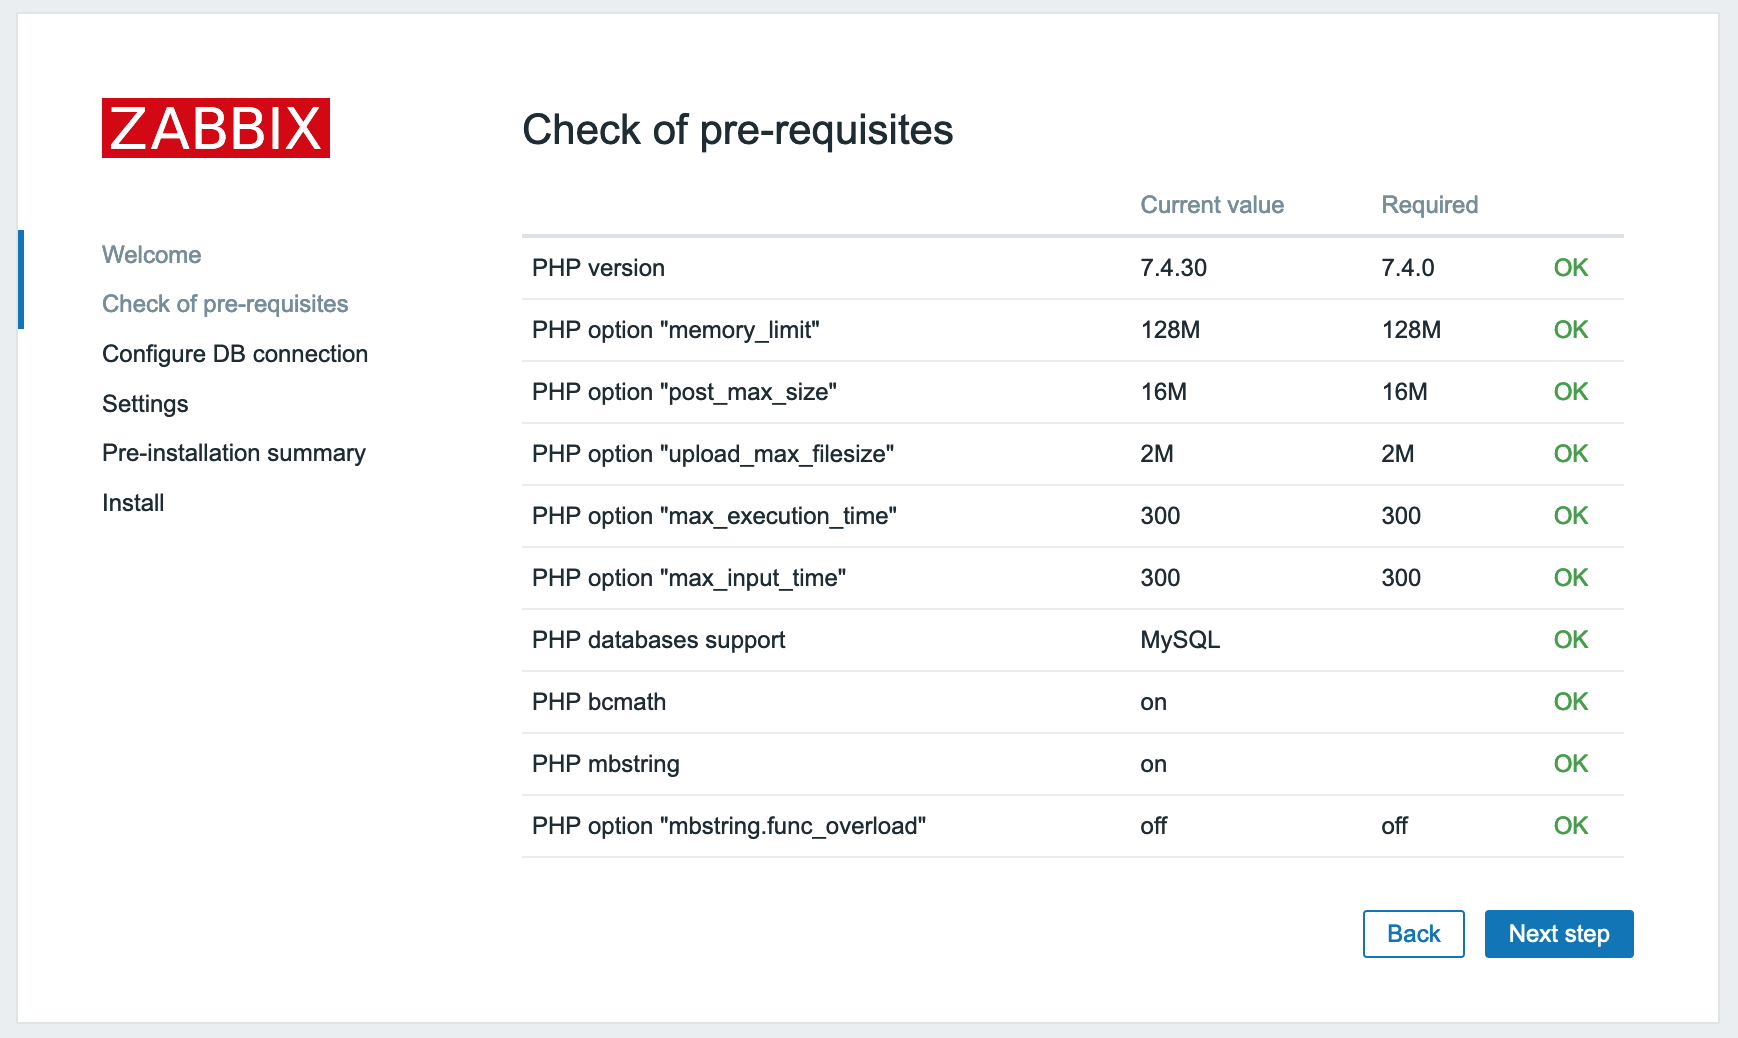Click OK status for PHP mbstring

1570,764
